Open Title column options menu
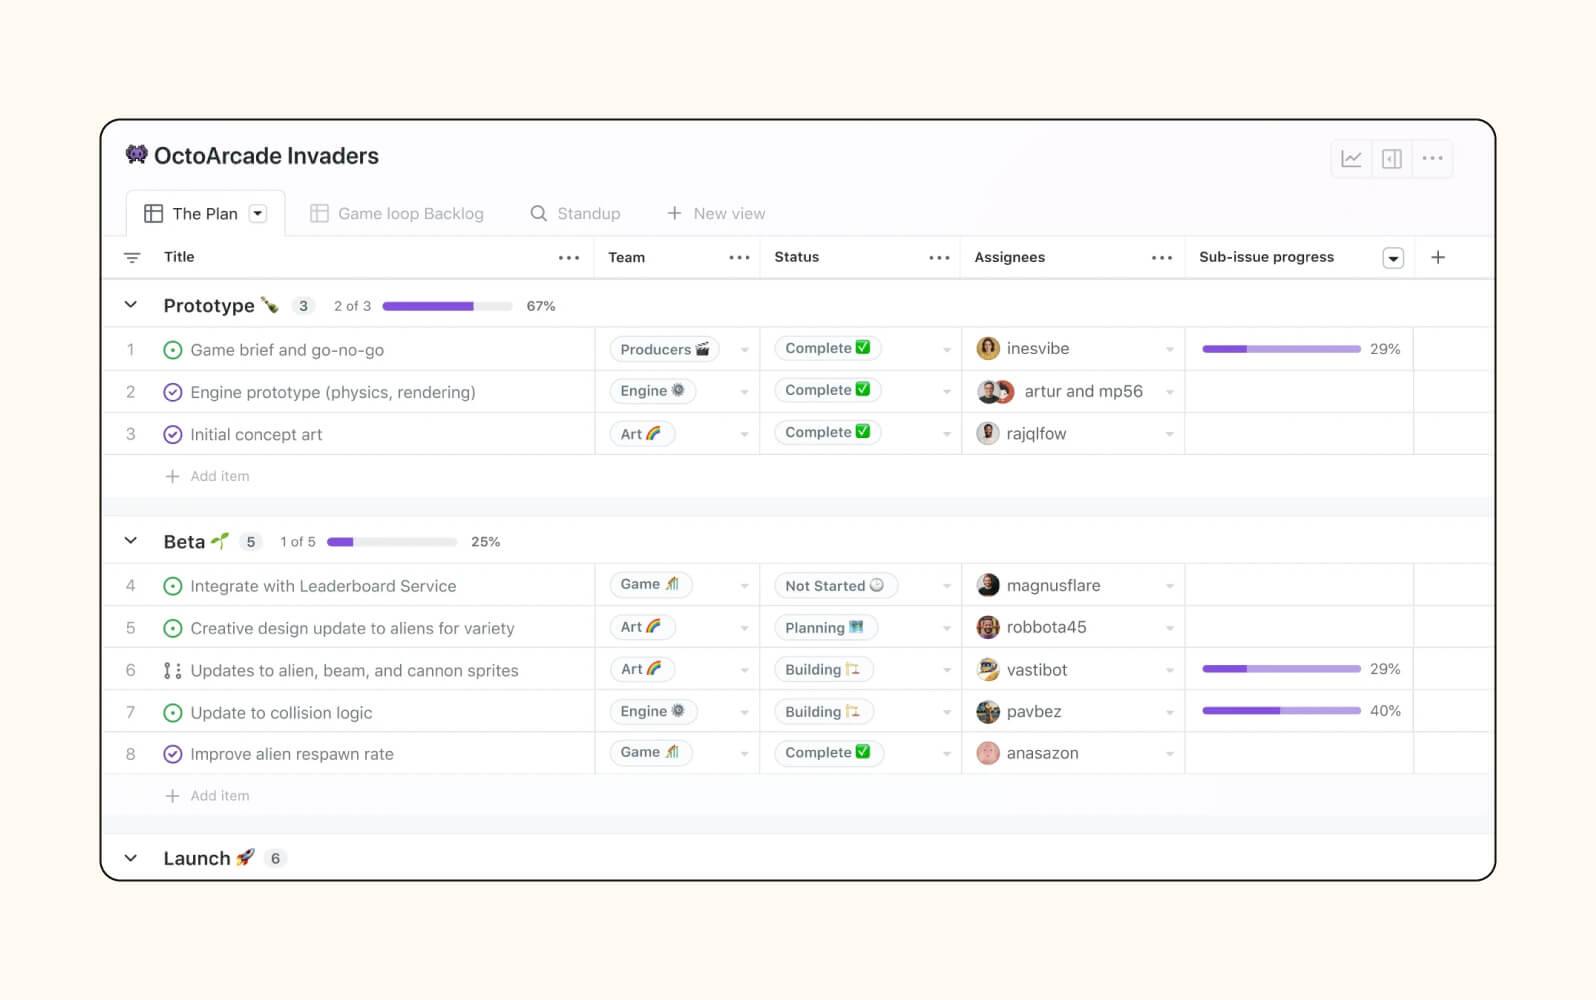 pyautogui.click(x=569, y=258)
